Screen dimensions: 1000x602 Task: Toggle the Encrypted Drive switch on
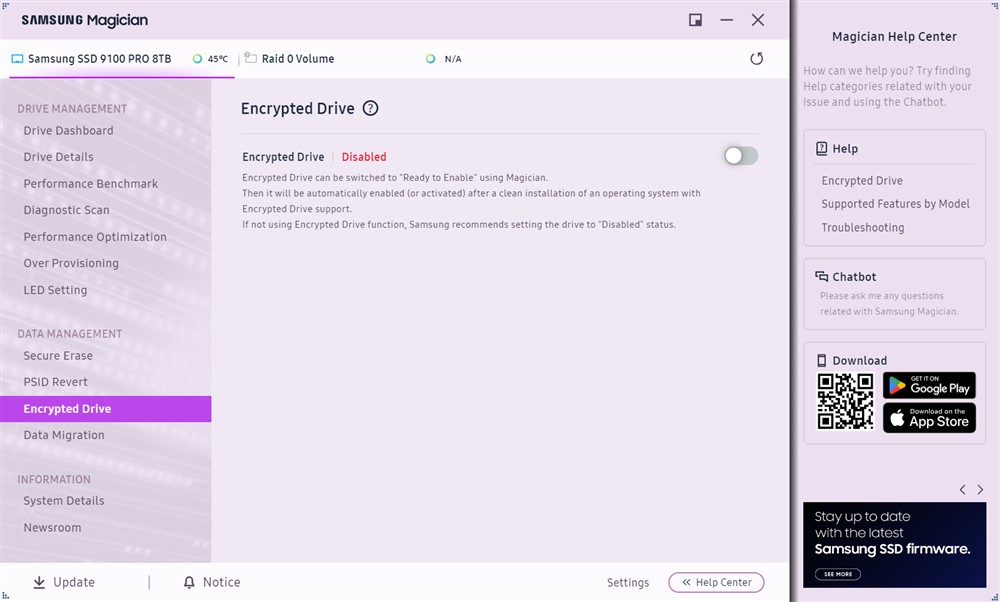click(741, 156)
